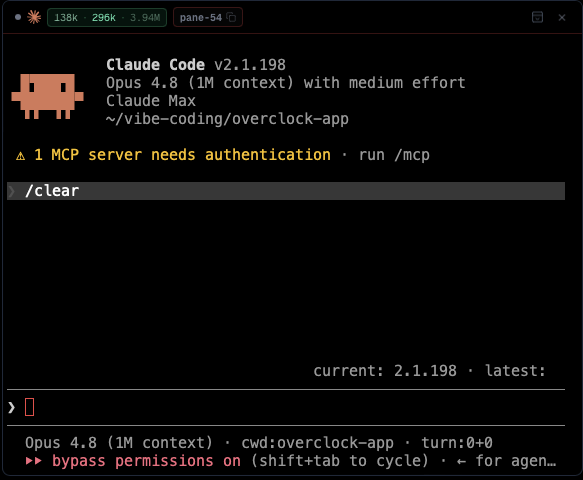
Task: Click the Claude Max plan text
Action: click(151, 101)
